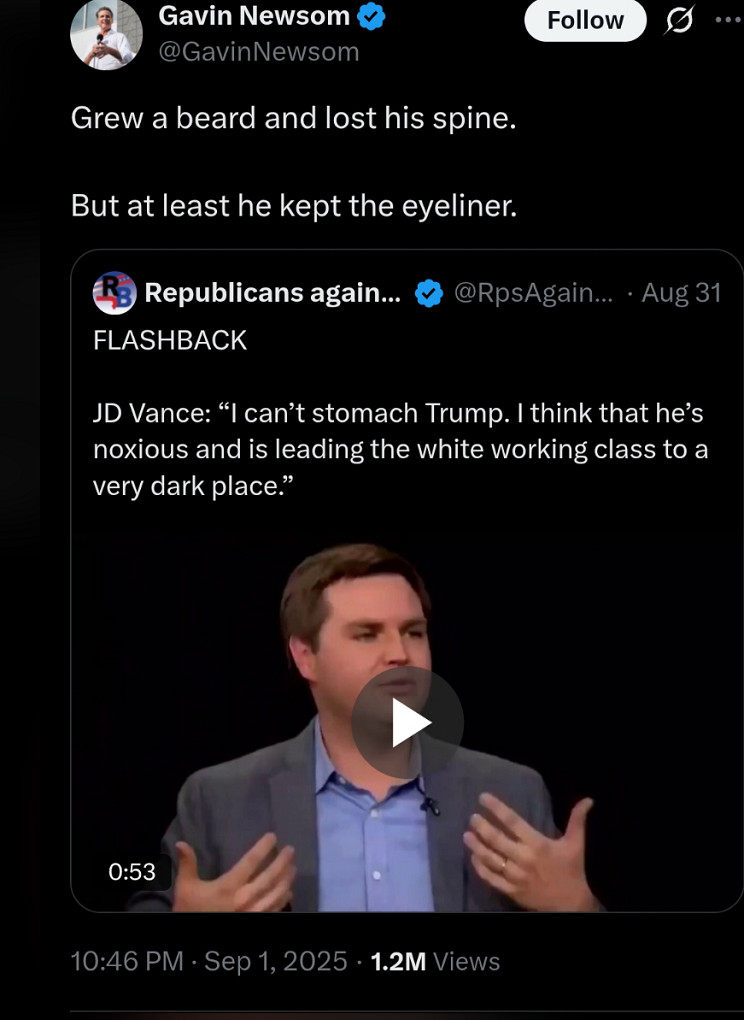Click the quoted account's blue verified badge
Viewport: 744px width, 1020px height.
pyautogui.click(x=429, y=293)
